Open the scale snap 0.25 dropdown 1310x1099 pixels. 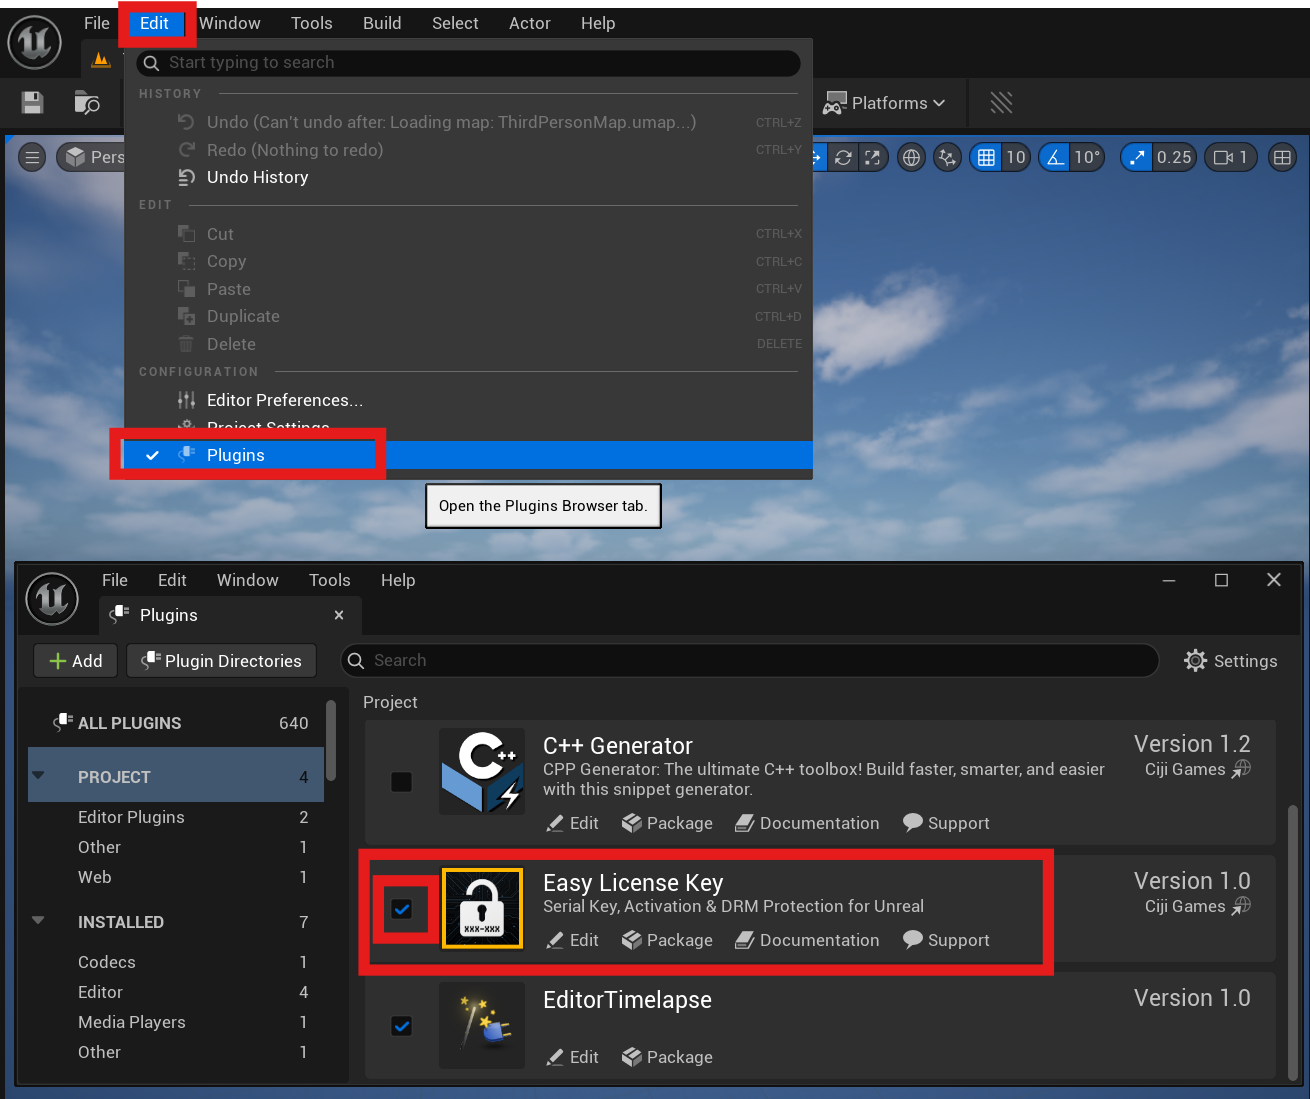[x=1174, y=157]
